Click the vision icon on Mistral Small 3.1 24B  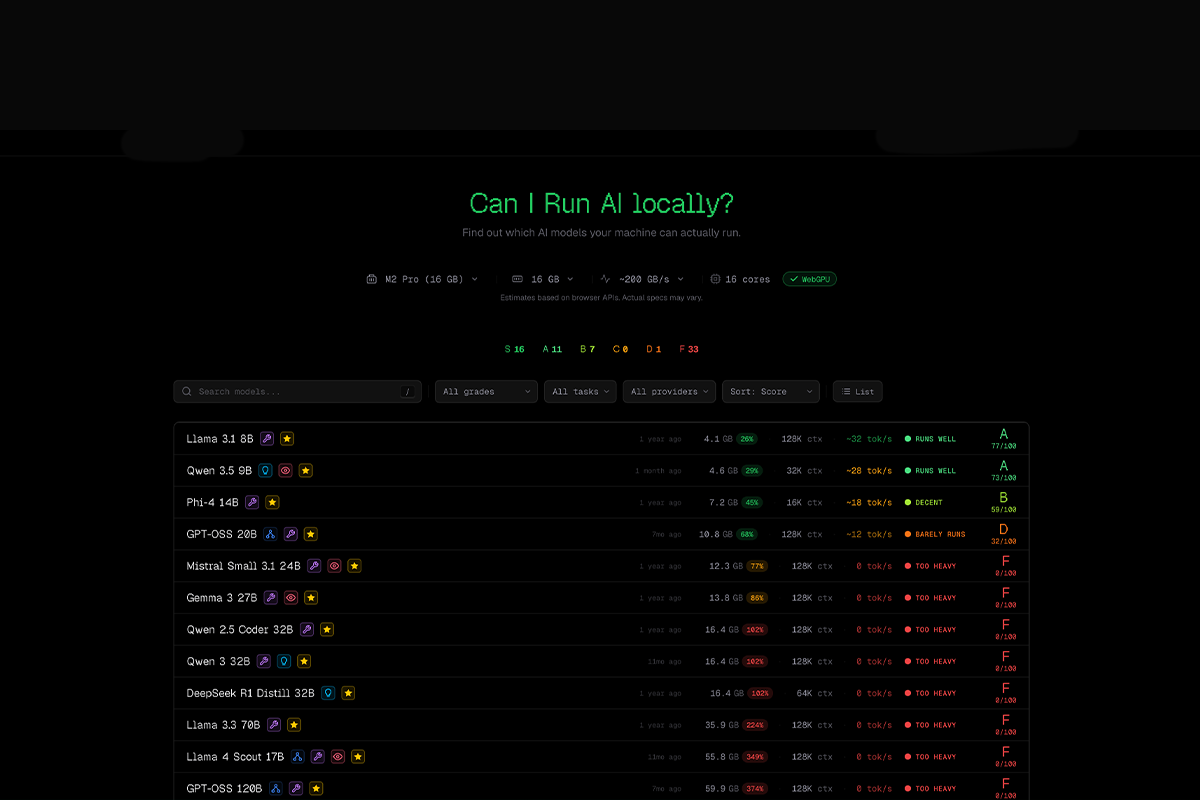pos(334,565)
